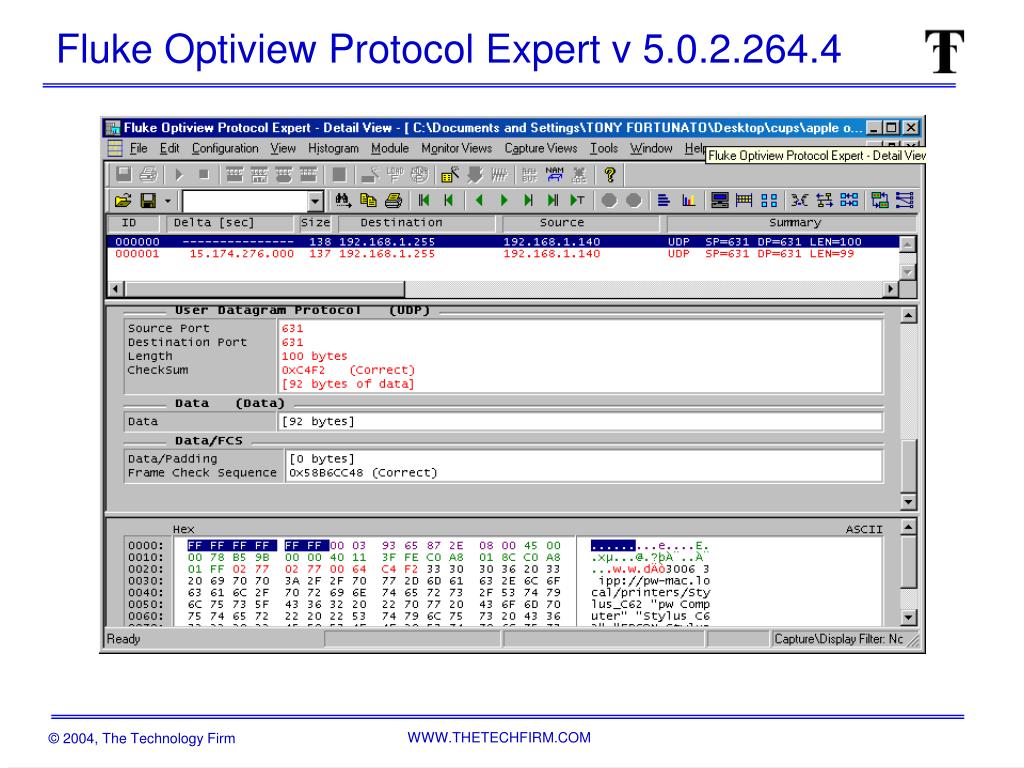The height and width of the screenshot is (768, 1024).
Task: Click the green boxes exchange arrows icon
Action: (x=880, y=200)
